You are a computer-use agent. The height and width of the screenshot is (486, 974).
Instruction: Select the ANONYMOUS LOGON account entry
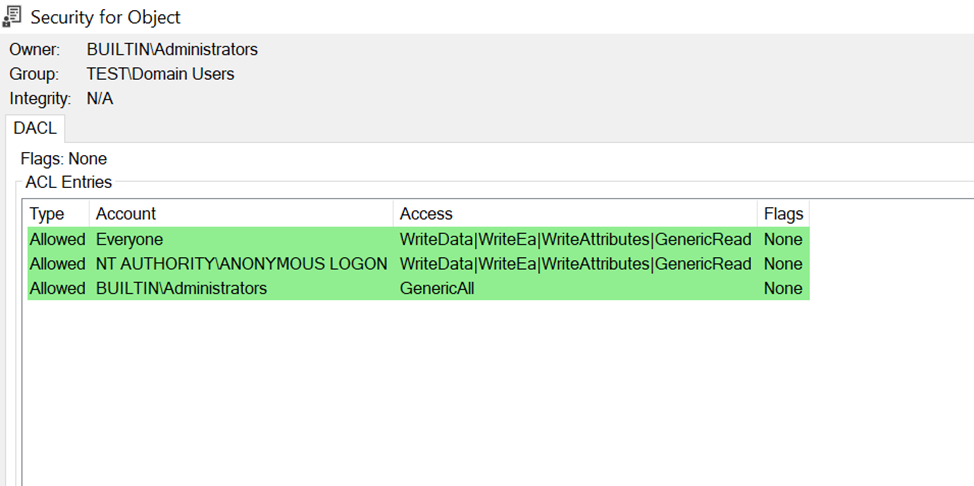[x=241, y=264]
